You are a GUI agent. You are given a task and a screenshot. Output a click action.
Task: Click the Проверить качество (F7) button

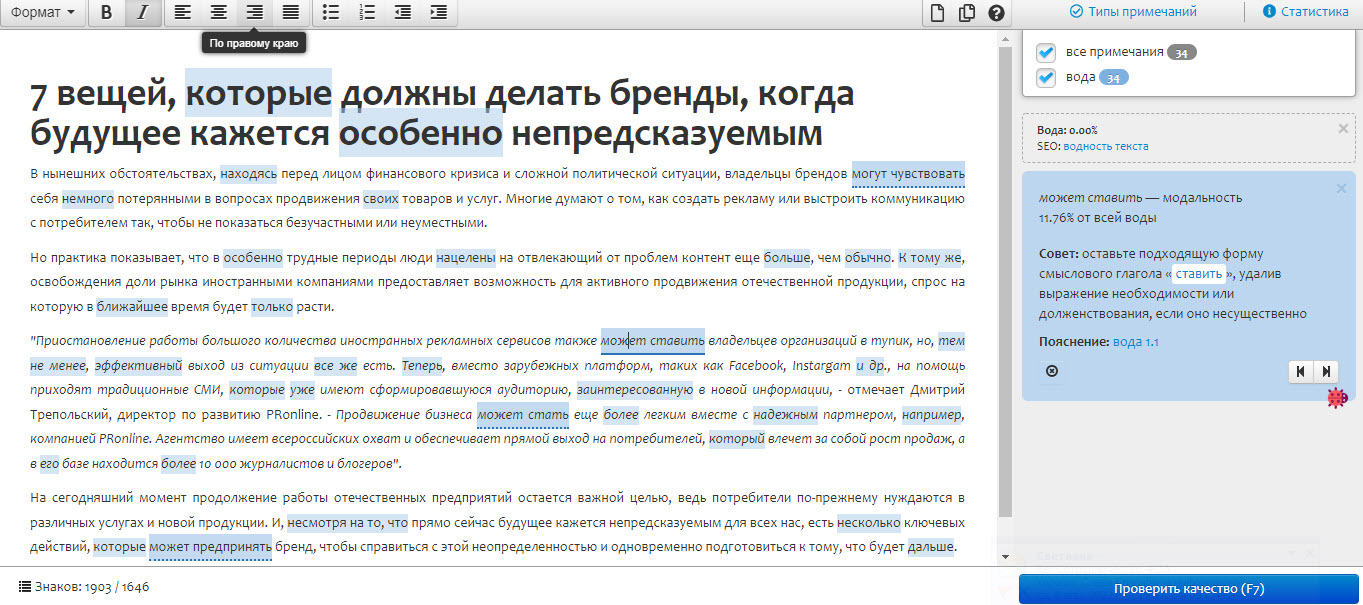pos(1189,589)
